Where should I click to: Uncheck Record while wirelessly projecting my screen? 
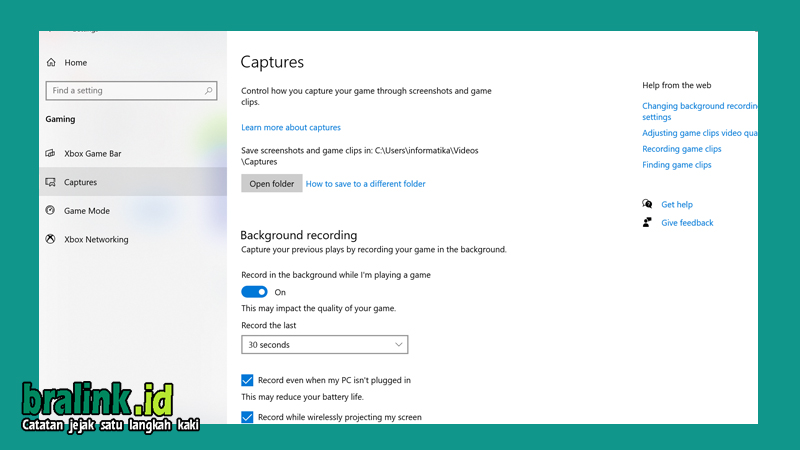point(247,417)
